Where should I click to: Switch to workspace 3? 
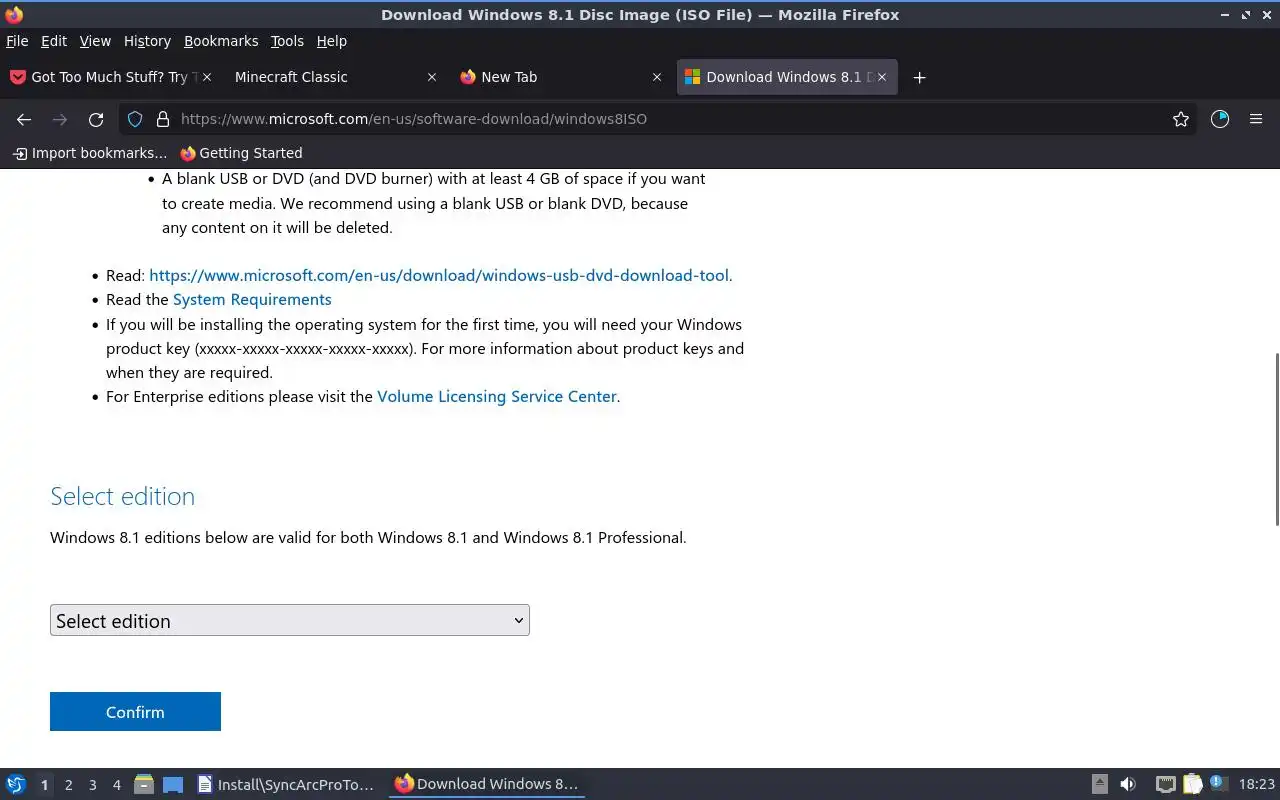(92, 785)
